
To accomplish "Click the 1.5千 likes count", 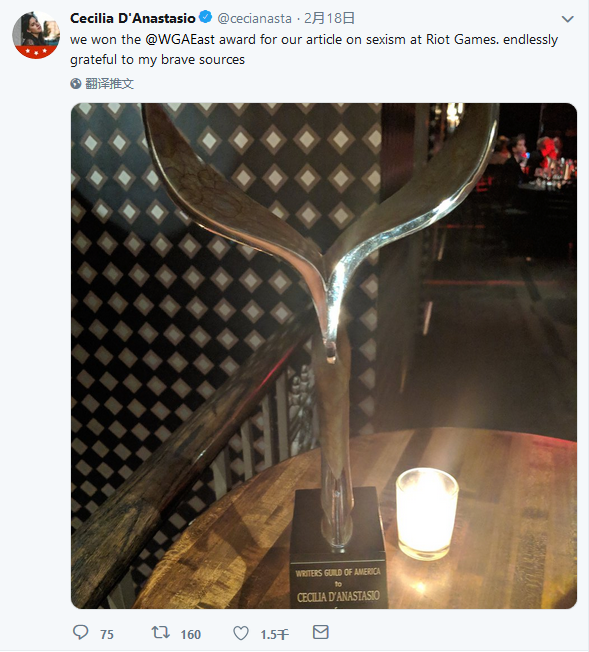I will (274, 635).
